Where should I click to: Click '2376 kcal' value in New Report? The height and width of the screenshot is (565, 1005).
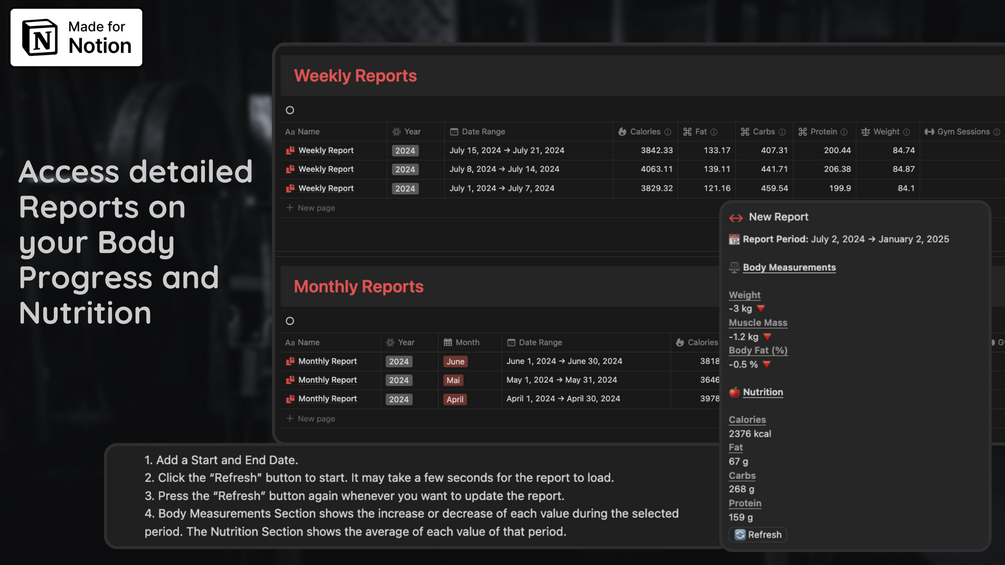[x=750, y=434]
